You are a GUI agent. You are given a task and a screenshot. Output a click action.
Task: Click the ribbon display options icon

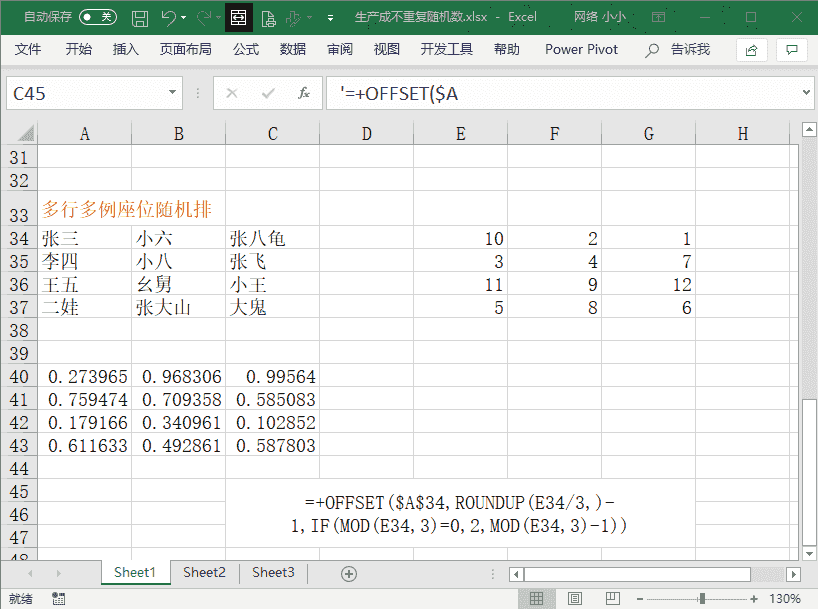tap(658, 18)
